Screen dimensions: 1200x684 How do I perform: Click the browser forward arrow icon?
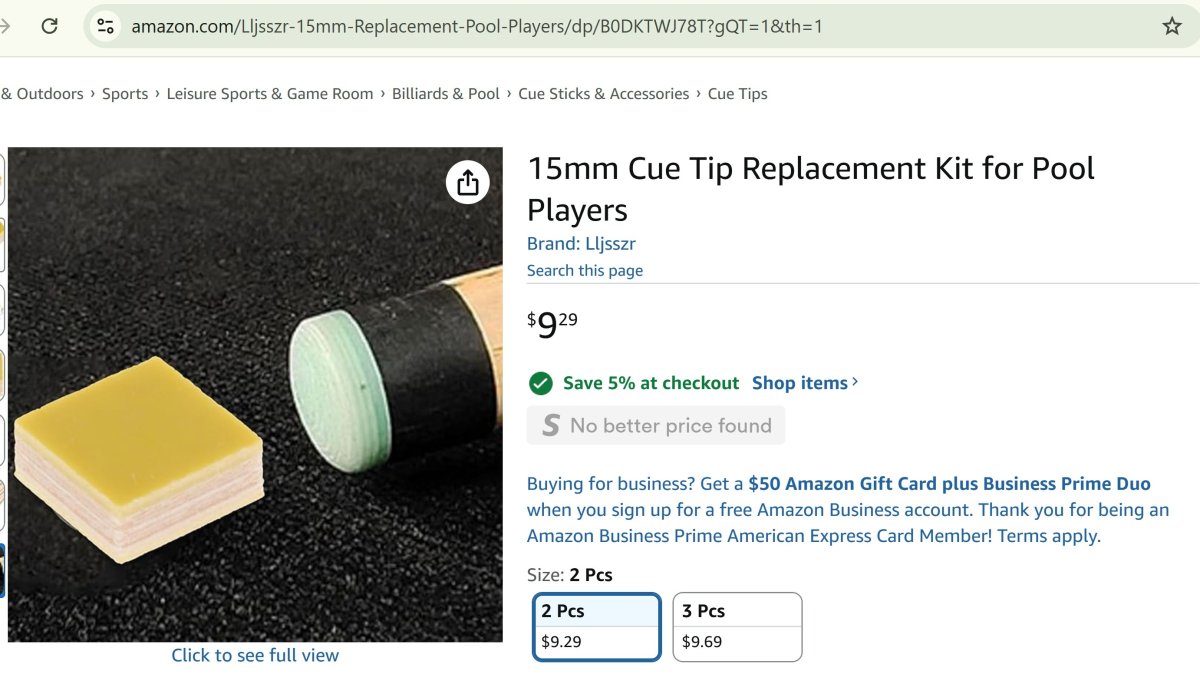coord(5,27)
